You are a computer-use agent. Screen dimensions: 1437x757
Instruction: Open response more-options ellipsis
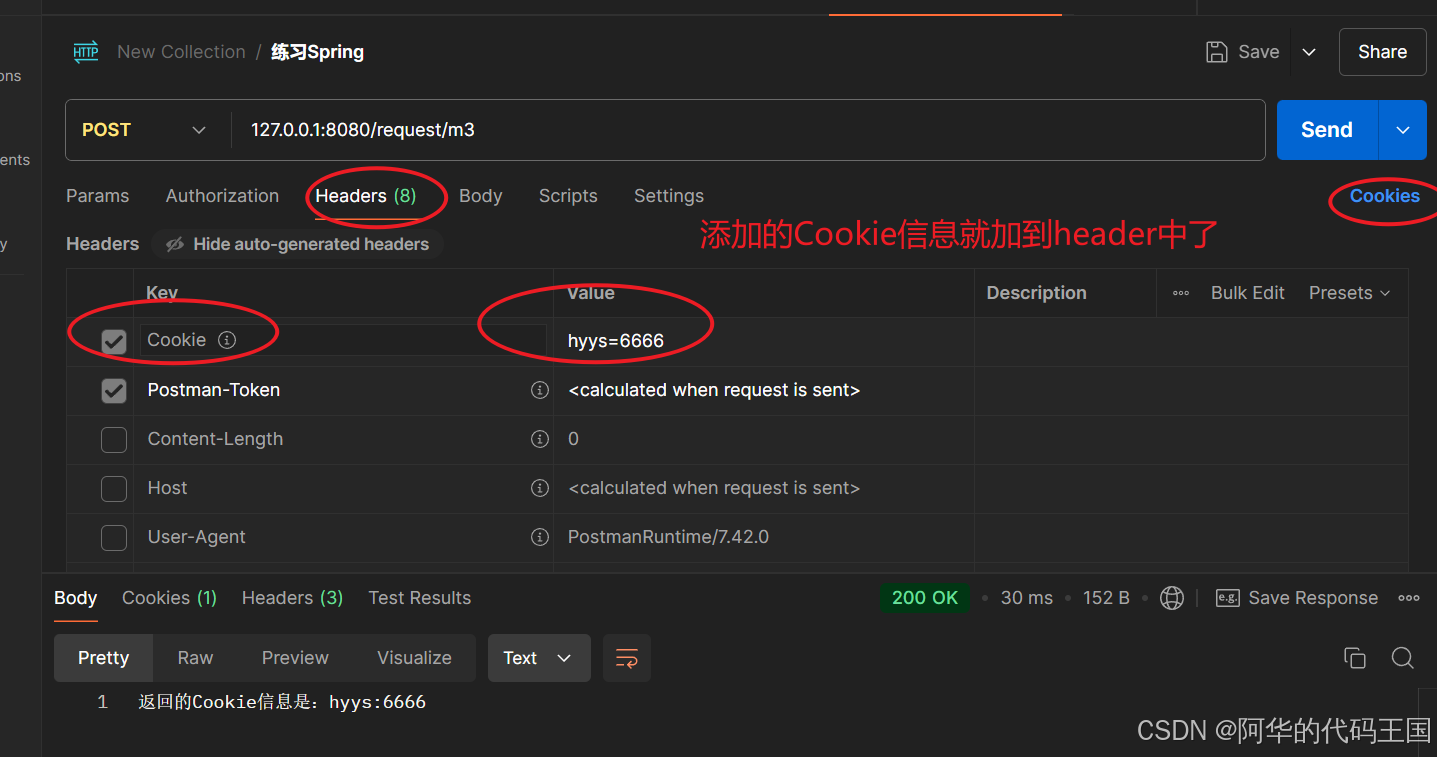coord(1409,598)
